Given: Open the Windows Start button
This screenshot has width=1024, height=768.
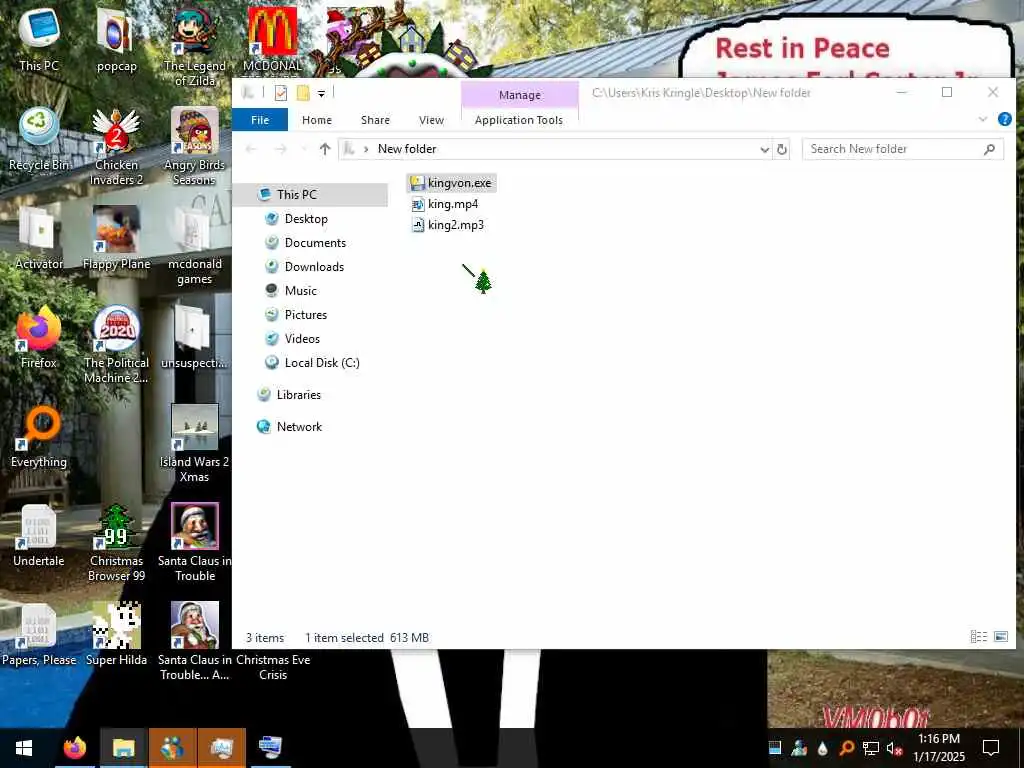Looking at the screenshot, I should click(x=24, y=748).
